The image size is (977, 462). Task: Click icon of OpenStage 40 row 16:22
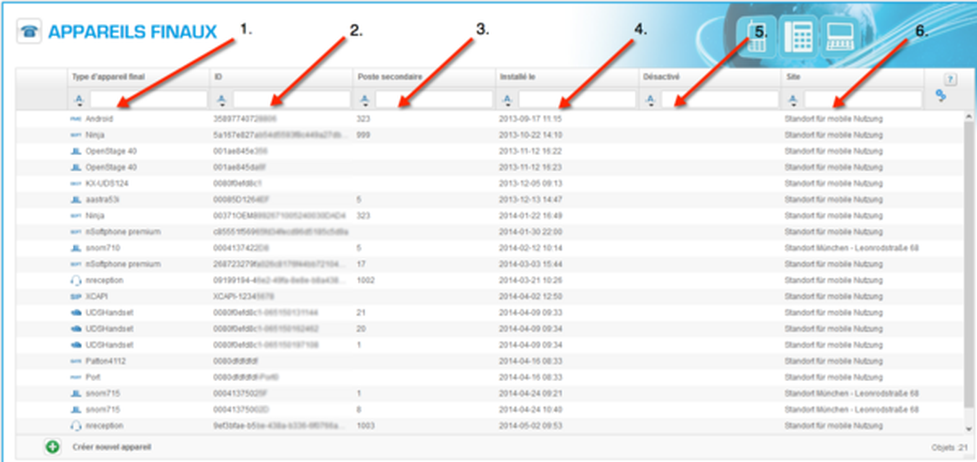click(76, 151)
